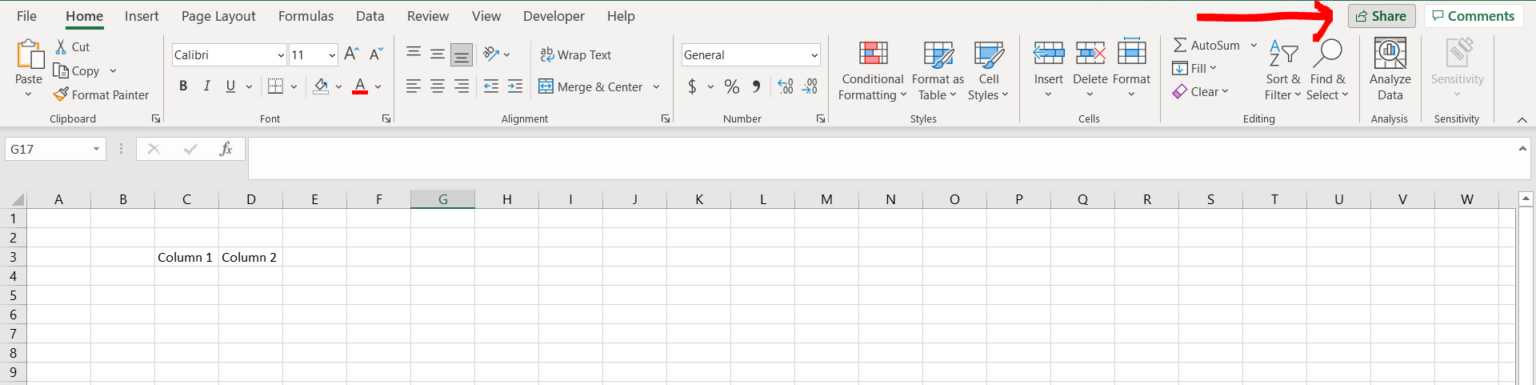Apply Accounting dollar number format

pyautogui.click(x=692, y=87)
